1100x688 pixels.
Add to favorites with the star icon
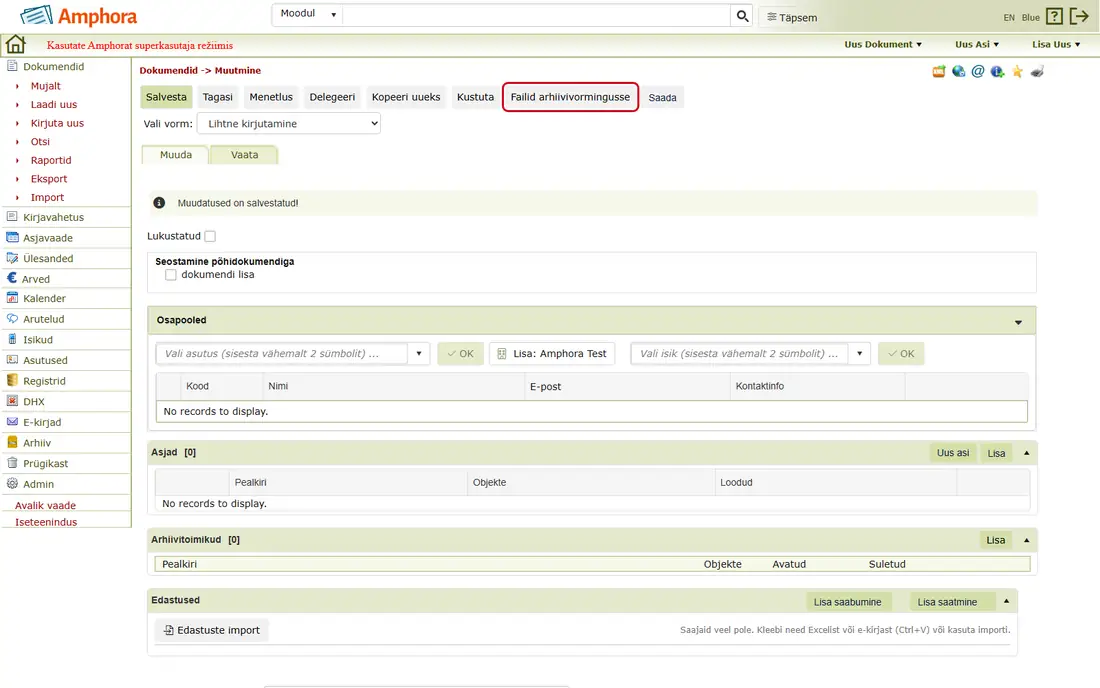point(1017,71)
